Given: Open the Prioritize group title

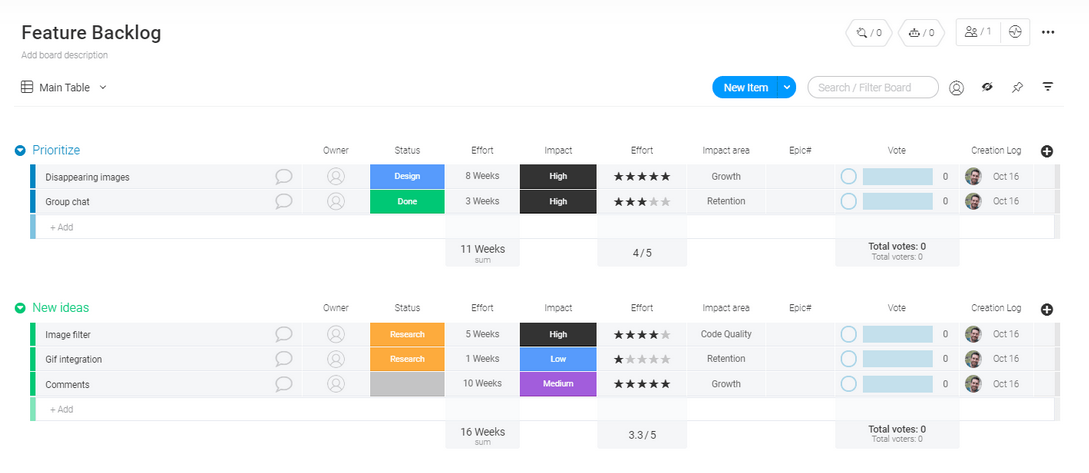Looking at the screenshot, I should pyautogui.click(x=56, y=150).
